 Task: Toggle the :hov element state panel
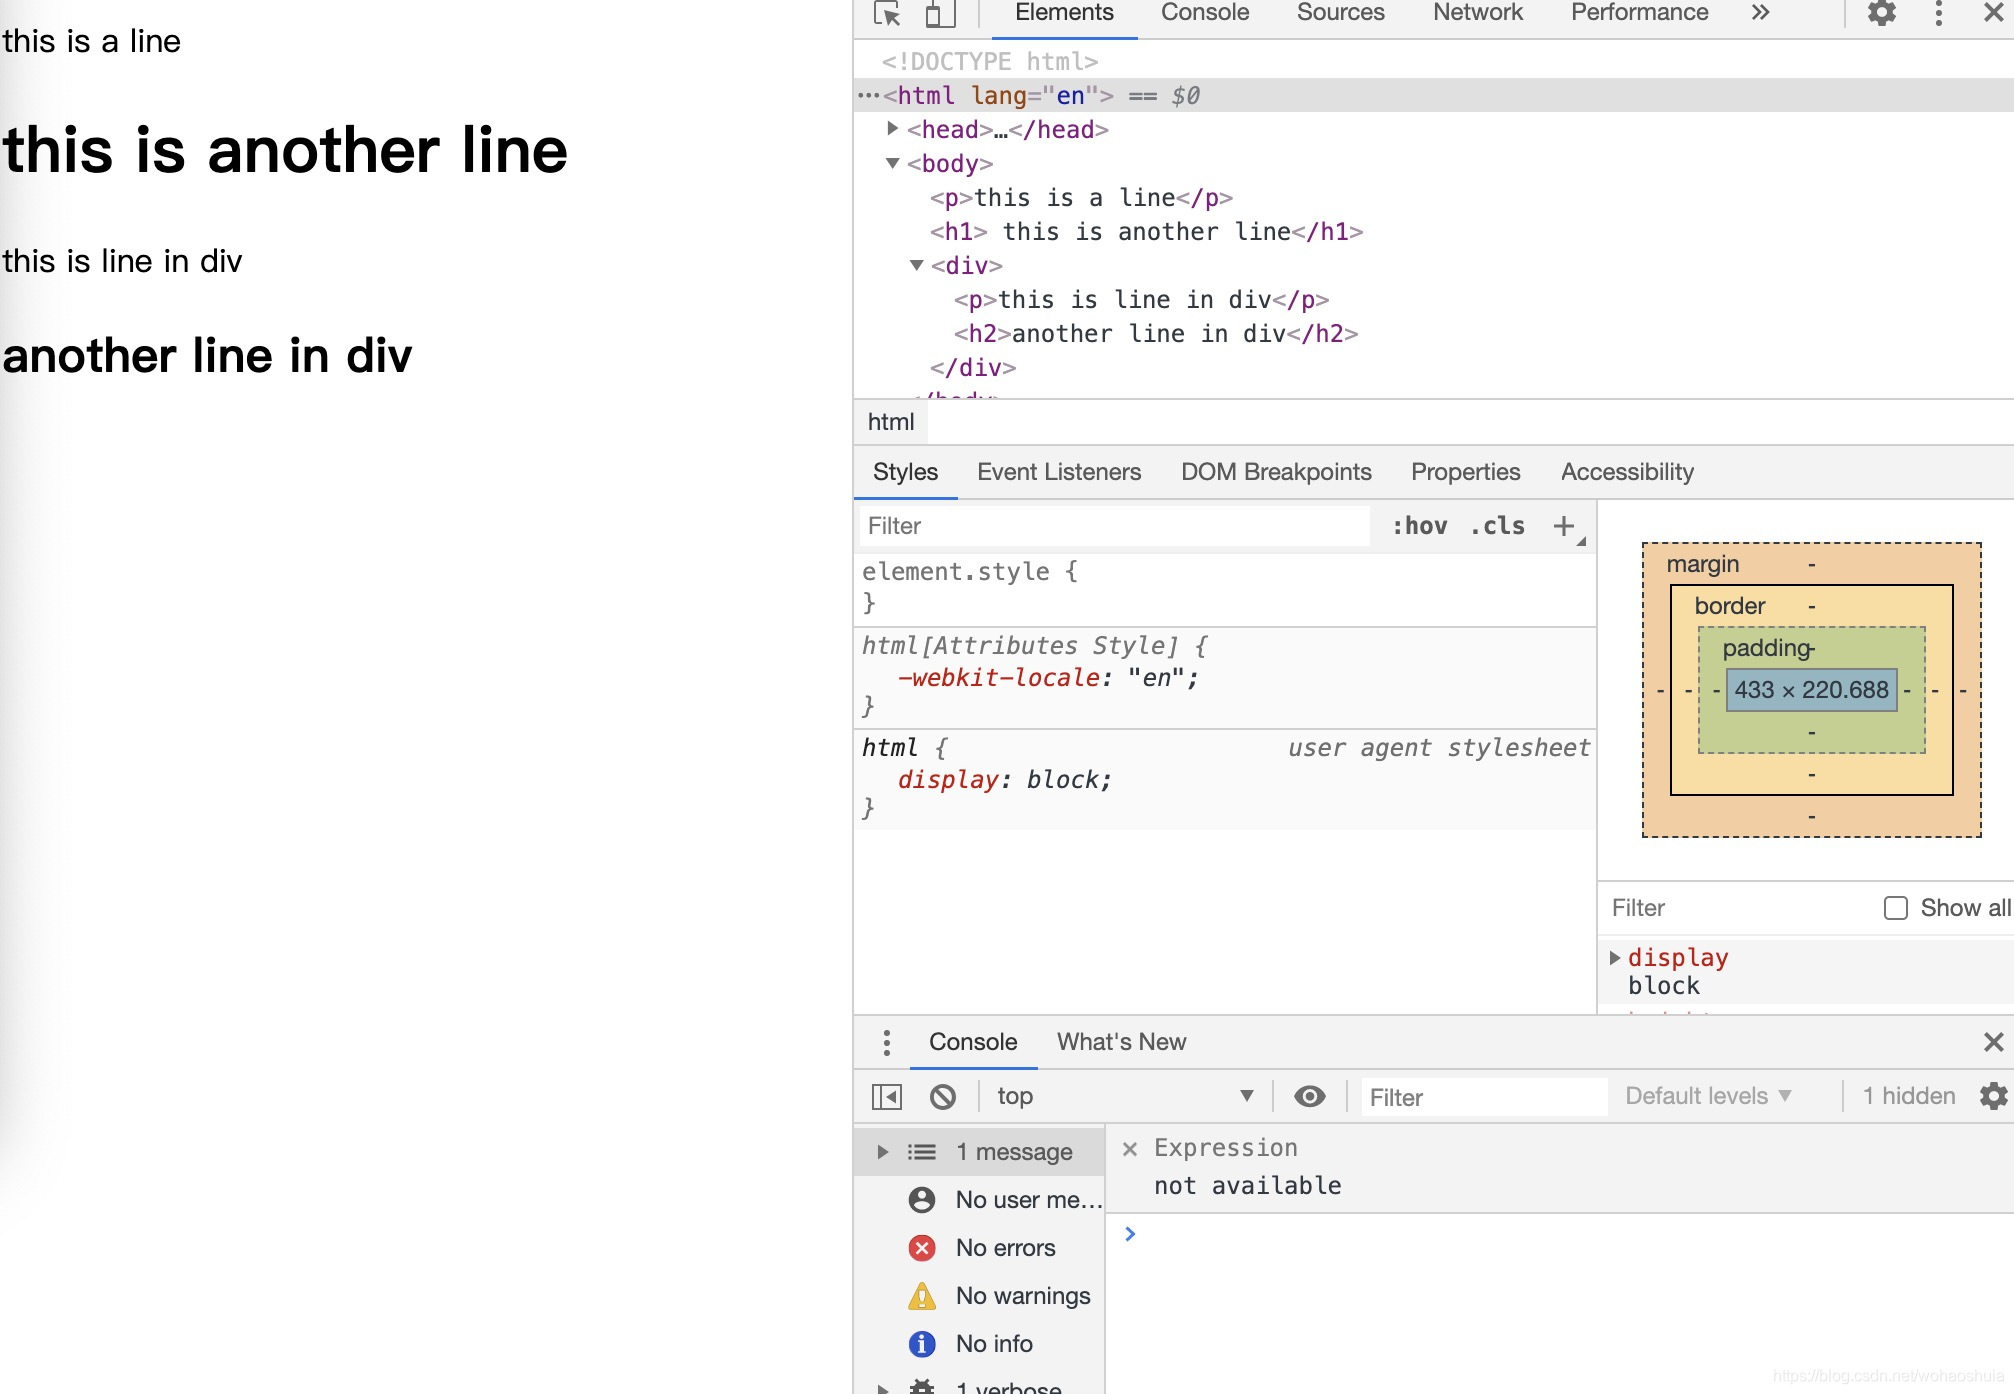[1419, 526]
